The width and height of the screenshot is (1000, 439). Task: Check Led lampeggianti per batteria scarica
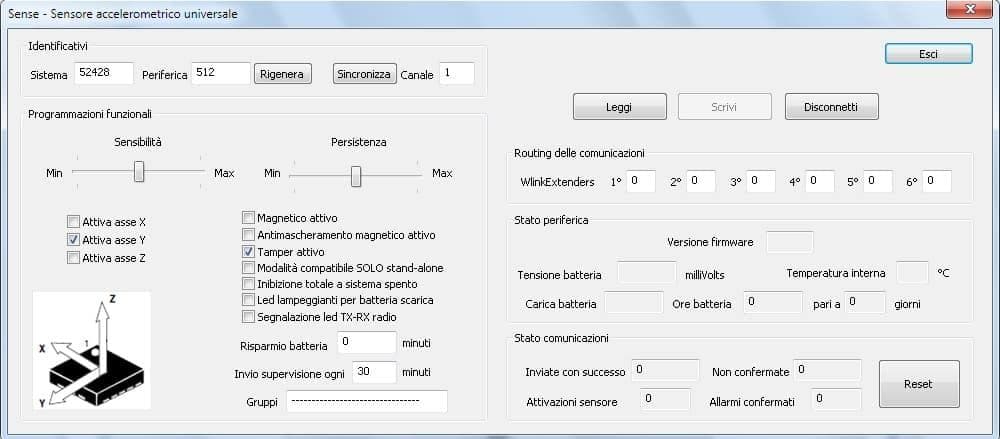(249, 300)
